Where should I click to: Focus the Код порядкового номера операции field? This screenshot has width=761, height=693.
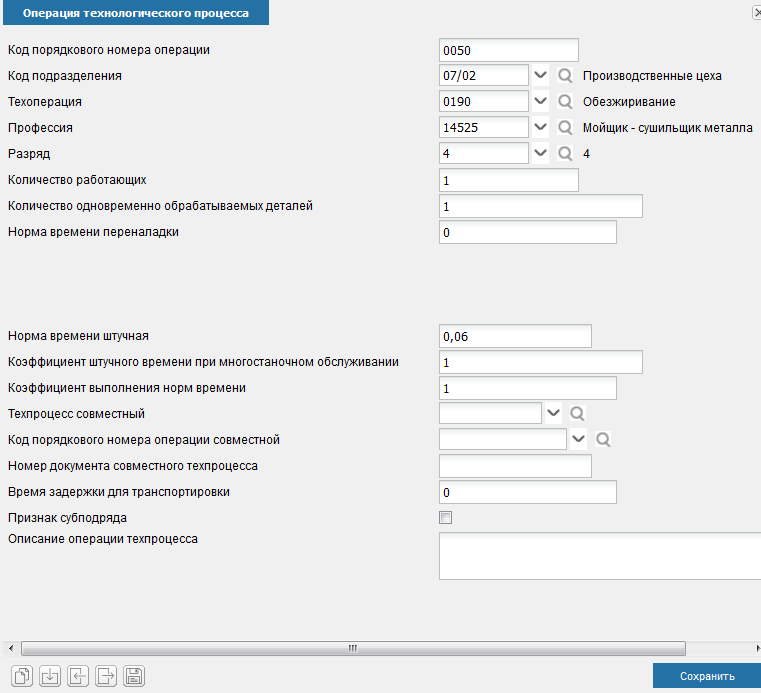[509, 50]
